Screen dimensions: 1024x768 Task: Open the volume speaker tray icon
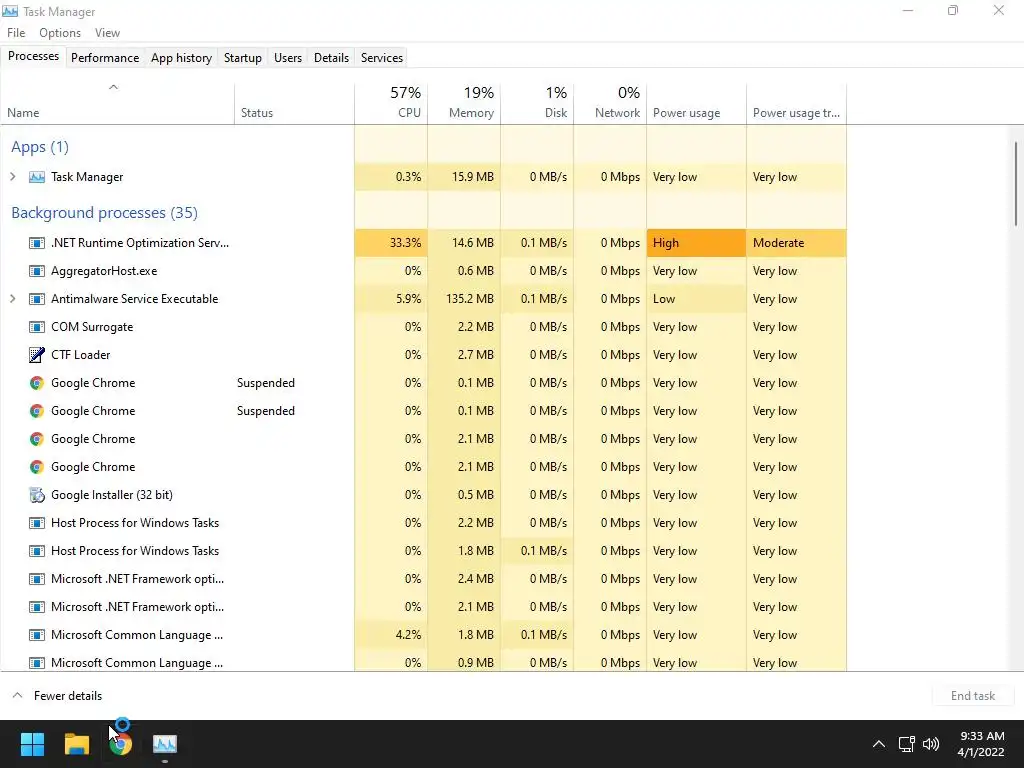931,744
